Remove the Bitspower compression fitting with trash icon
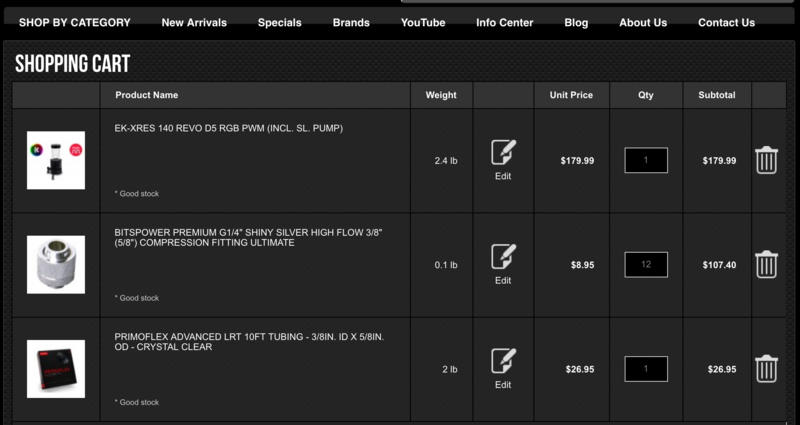Viewport: 800px width, 425px height. 766,264
